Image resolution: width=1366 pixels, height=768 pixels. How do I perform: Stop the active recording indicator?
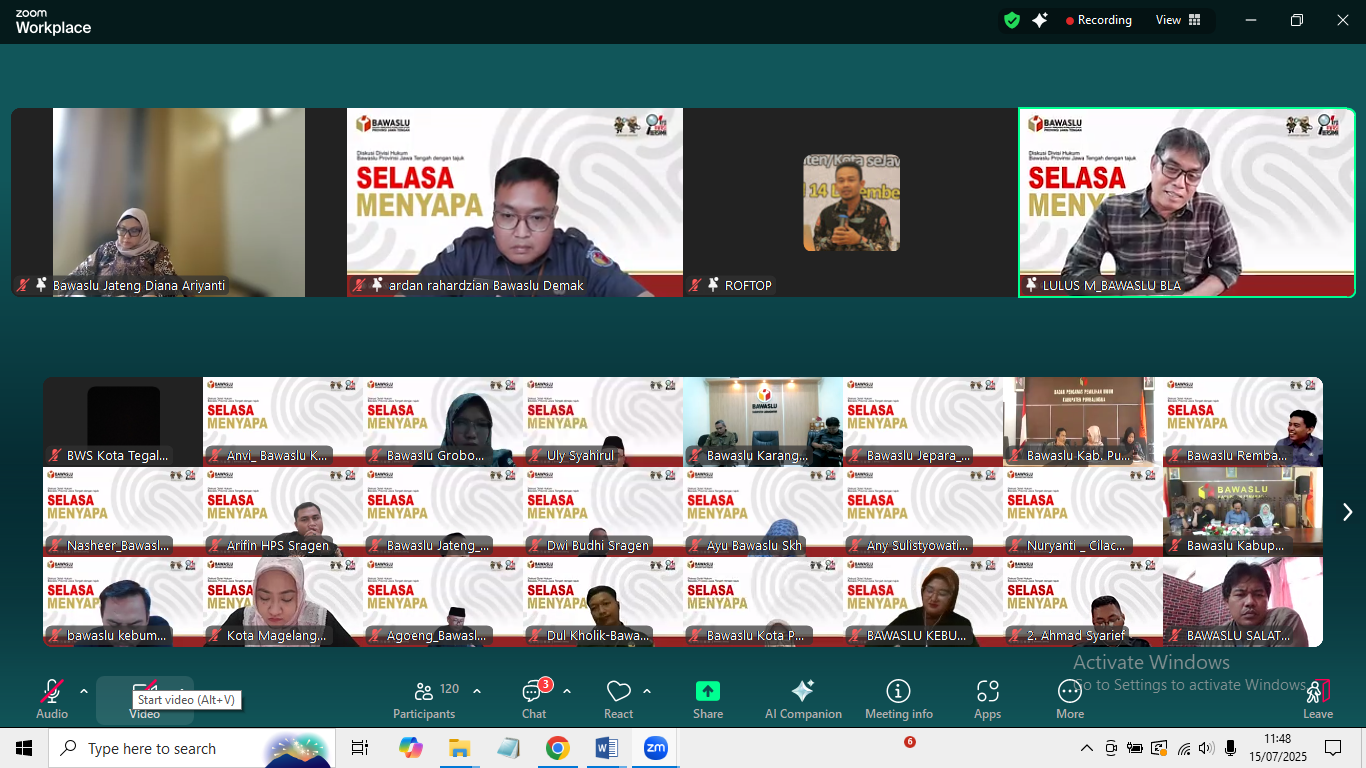tap(1100, 19)
